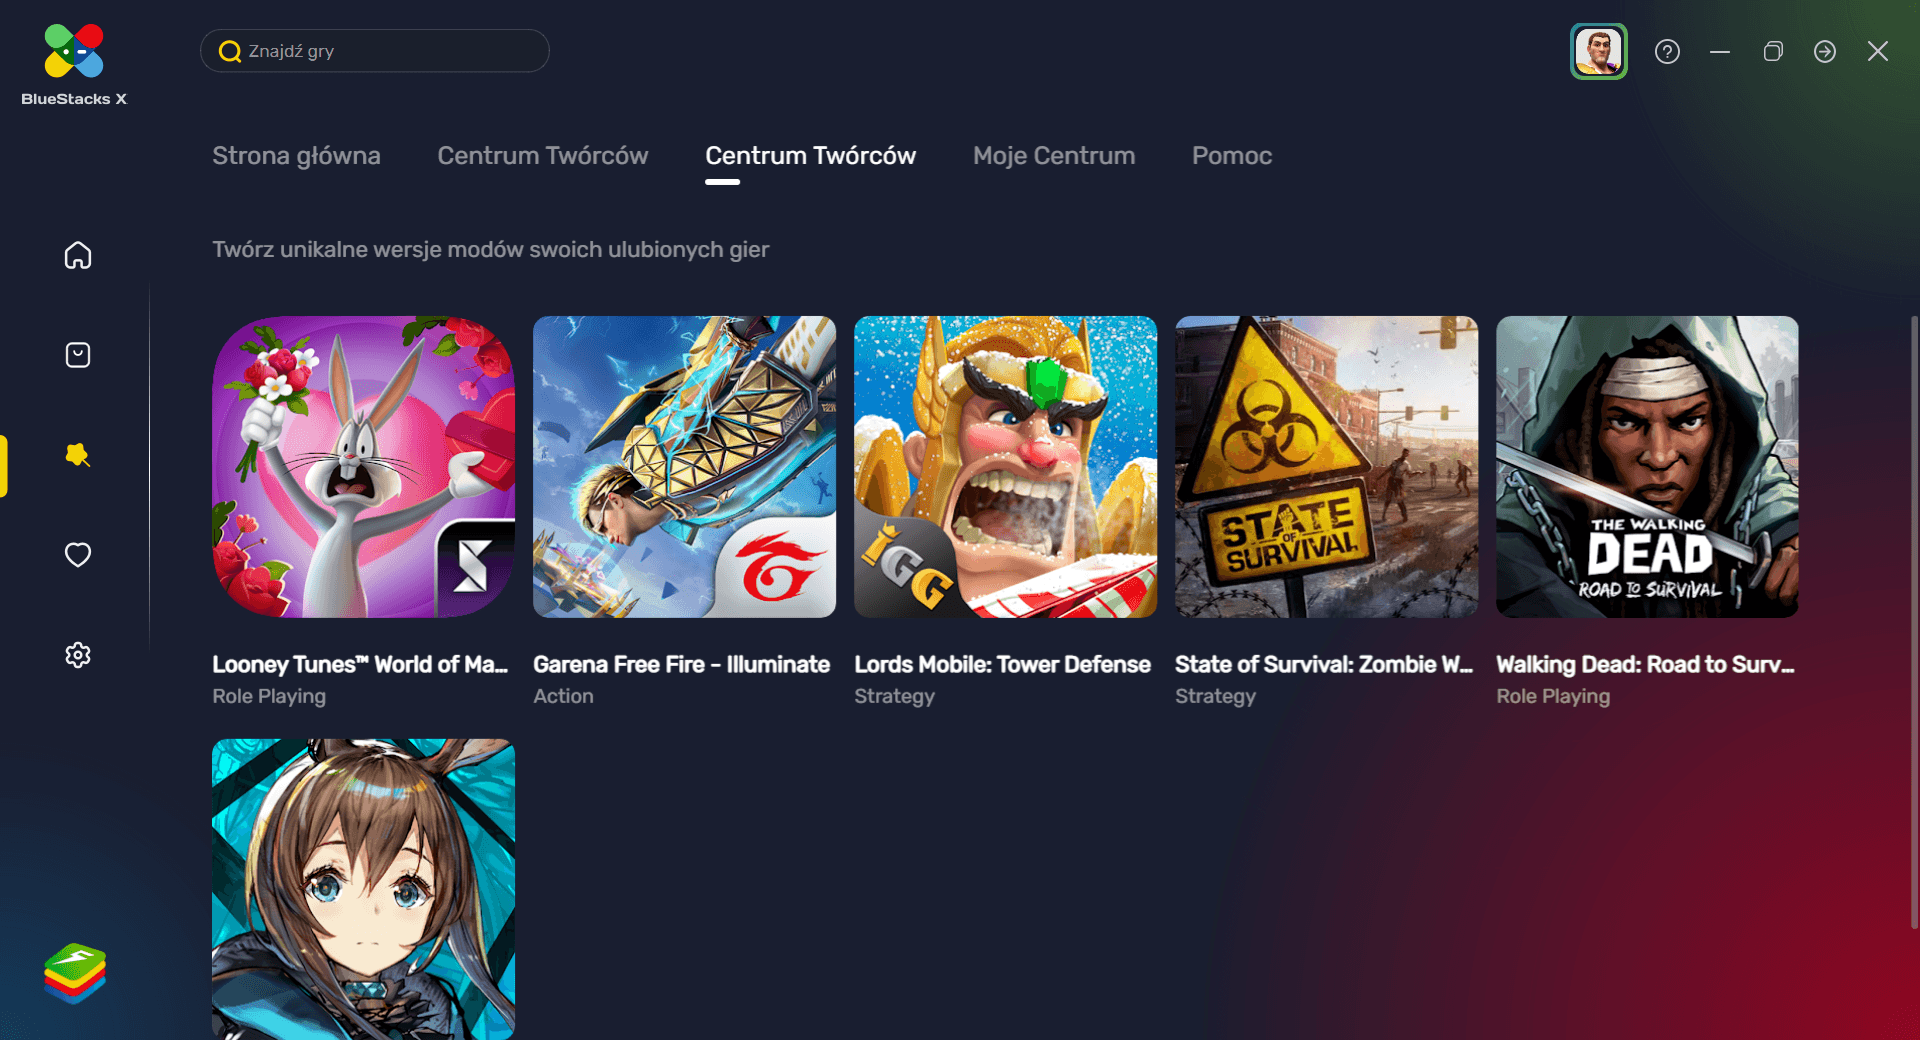Open the anime girl game thumbnail
1920x1040 pixels.
(x=363, y=889)
